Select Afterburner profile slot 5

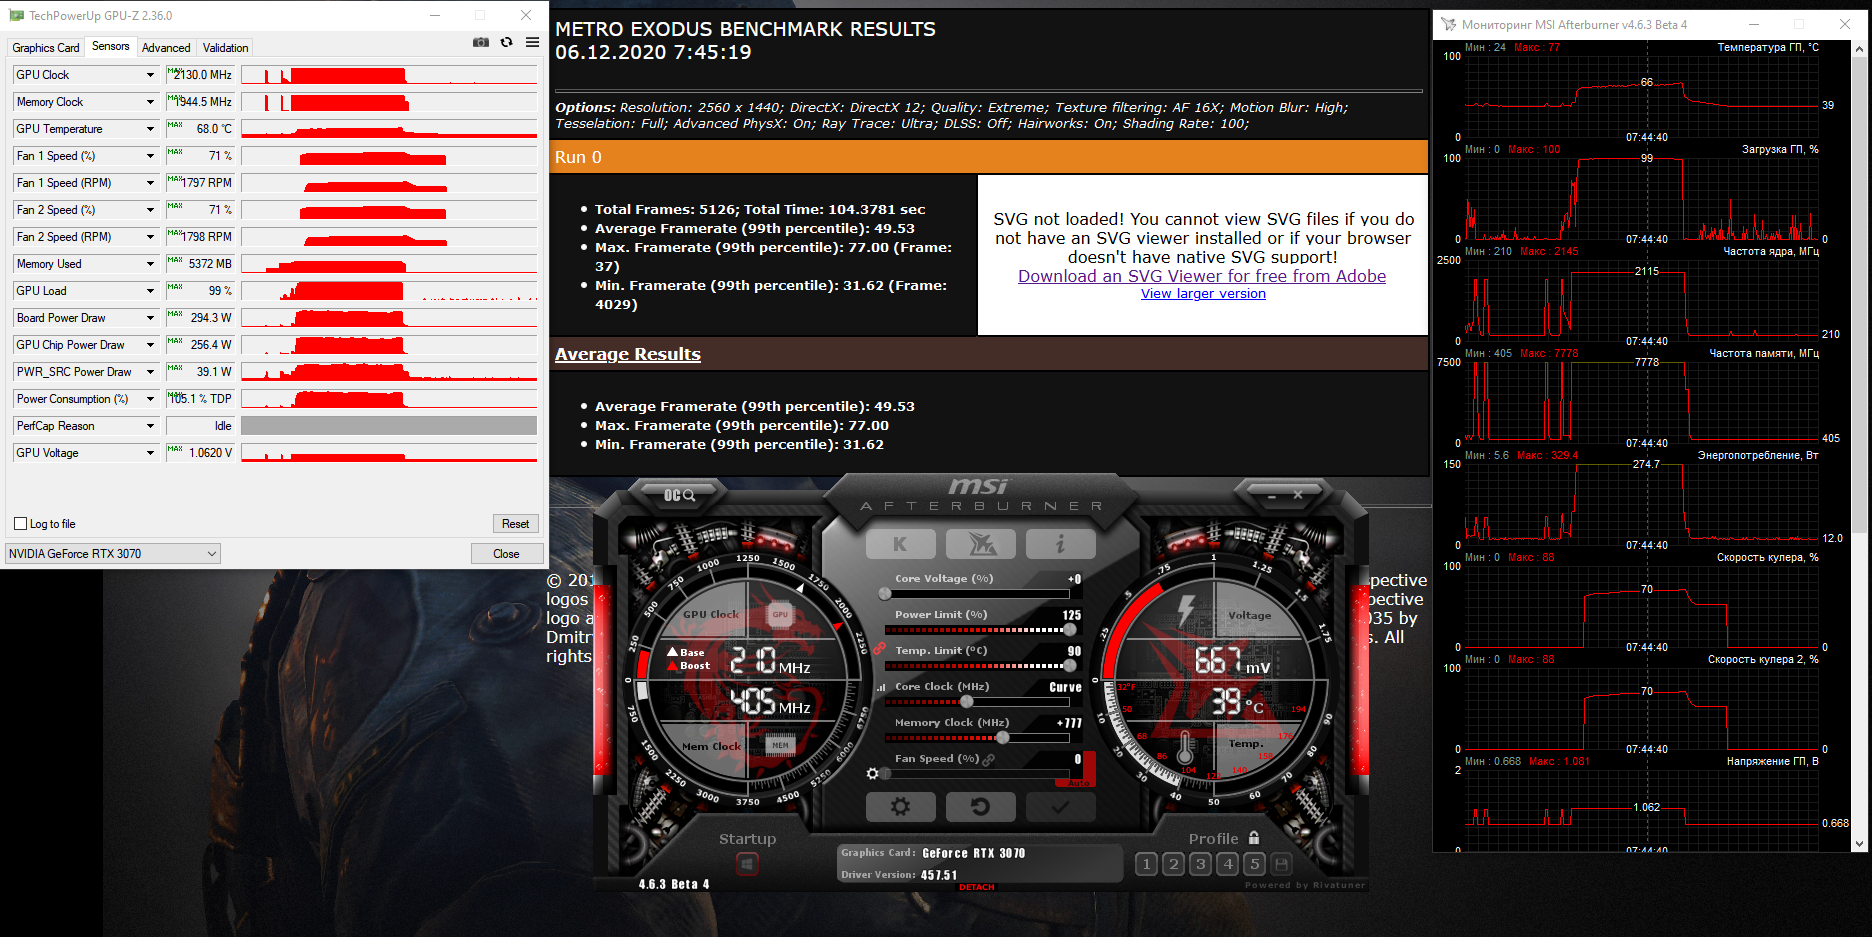[x=1255, y=864]
